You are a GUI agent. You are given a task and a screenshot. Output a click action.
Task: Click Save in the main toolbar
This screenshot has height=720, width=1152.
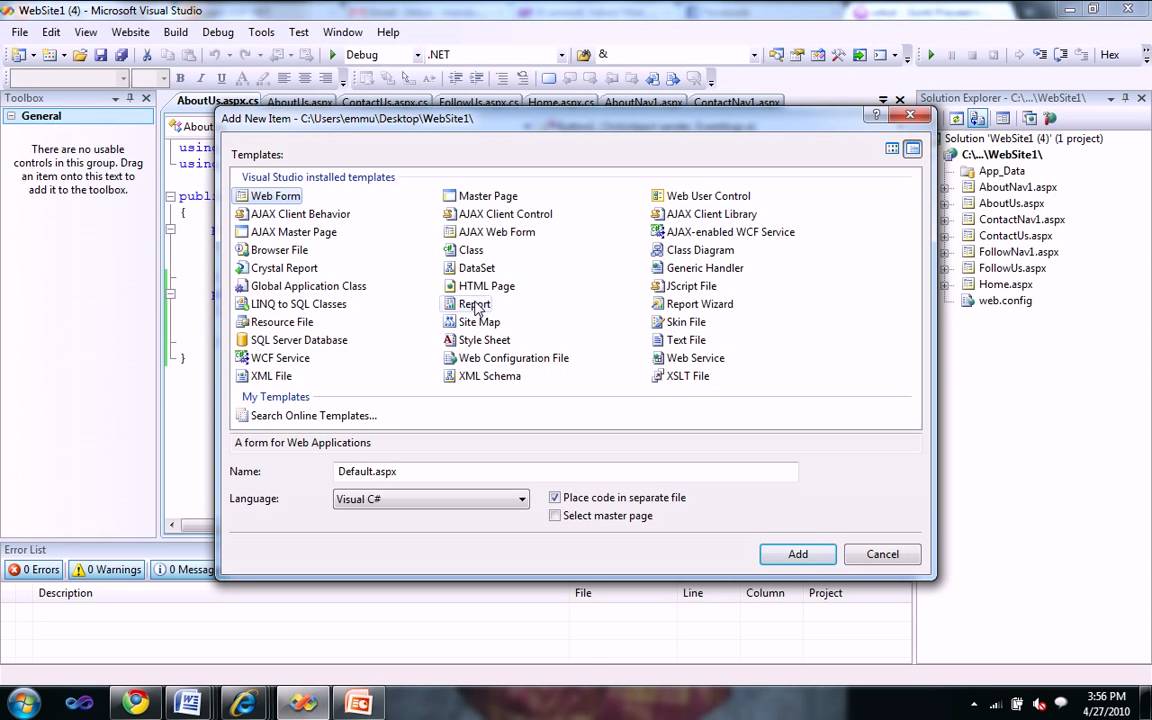click(x=101, y=55)
